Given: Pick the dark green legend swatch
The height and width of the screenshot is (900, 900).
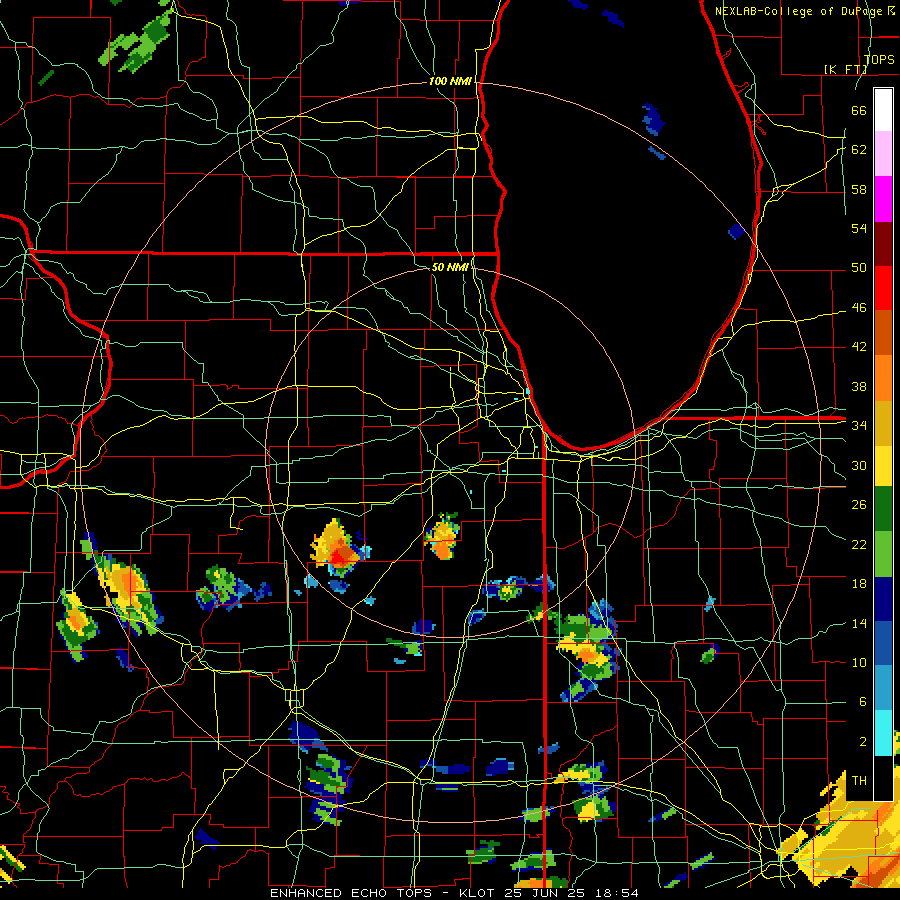Looking at the screenshot, I should click(x=883, y=509).
